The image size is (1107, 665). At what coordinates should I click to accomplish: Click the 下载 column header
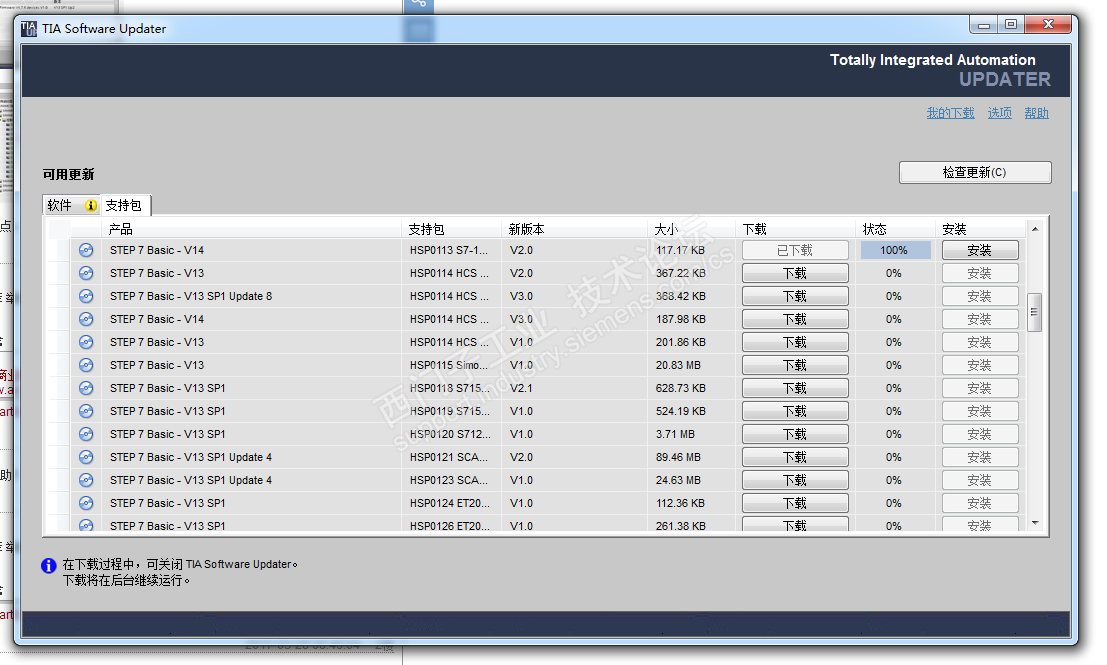pyautogui.click(x=796, y=229)
